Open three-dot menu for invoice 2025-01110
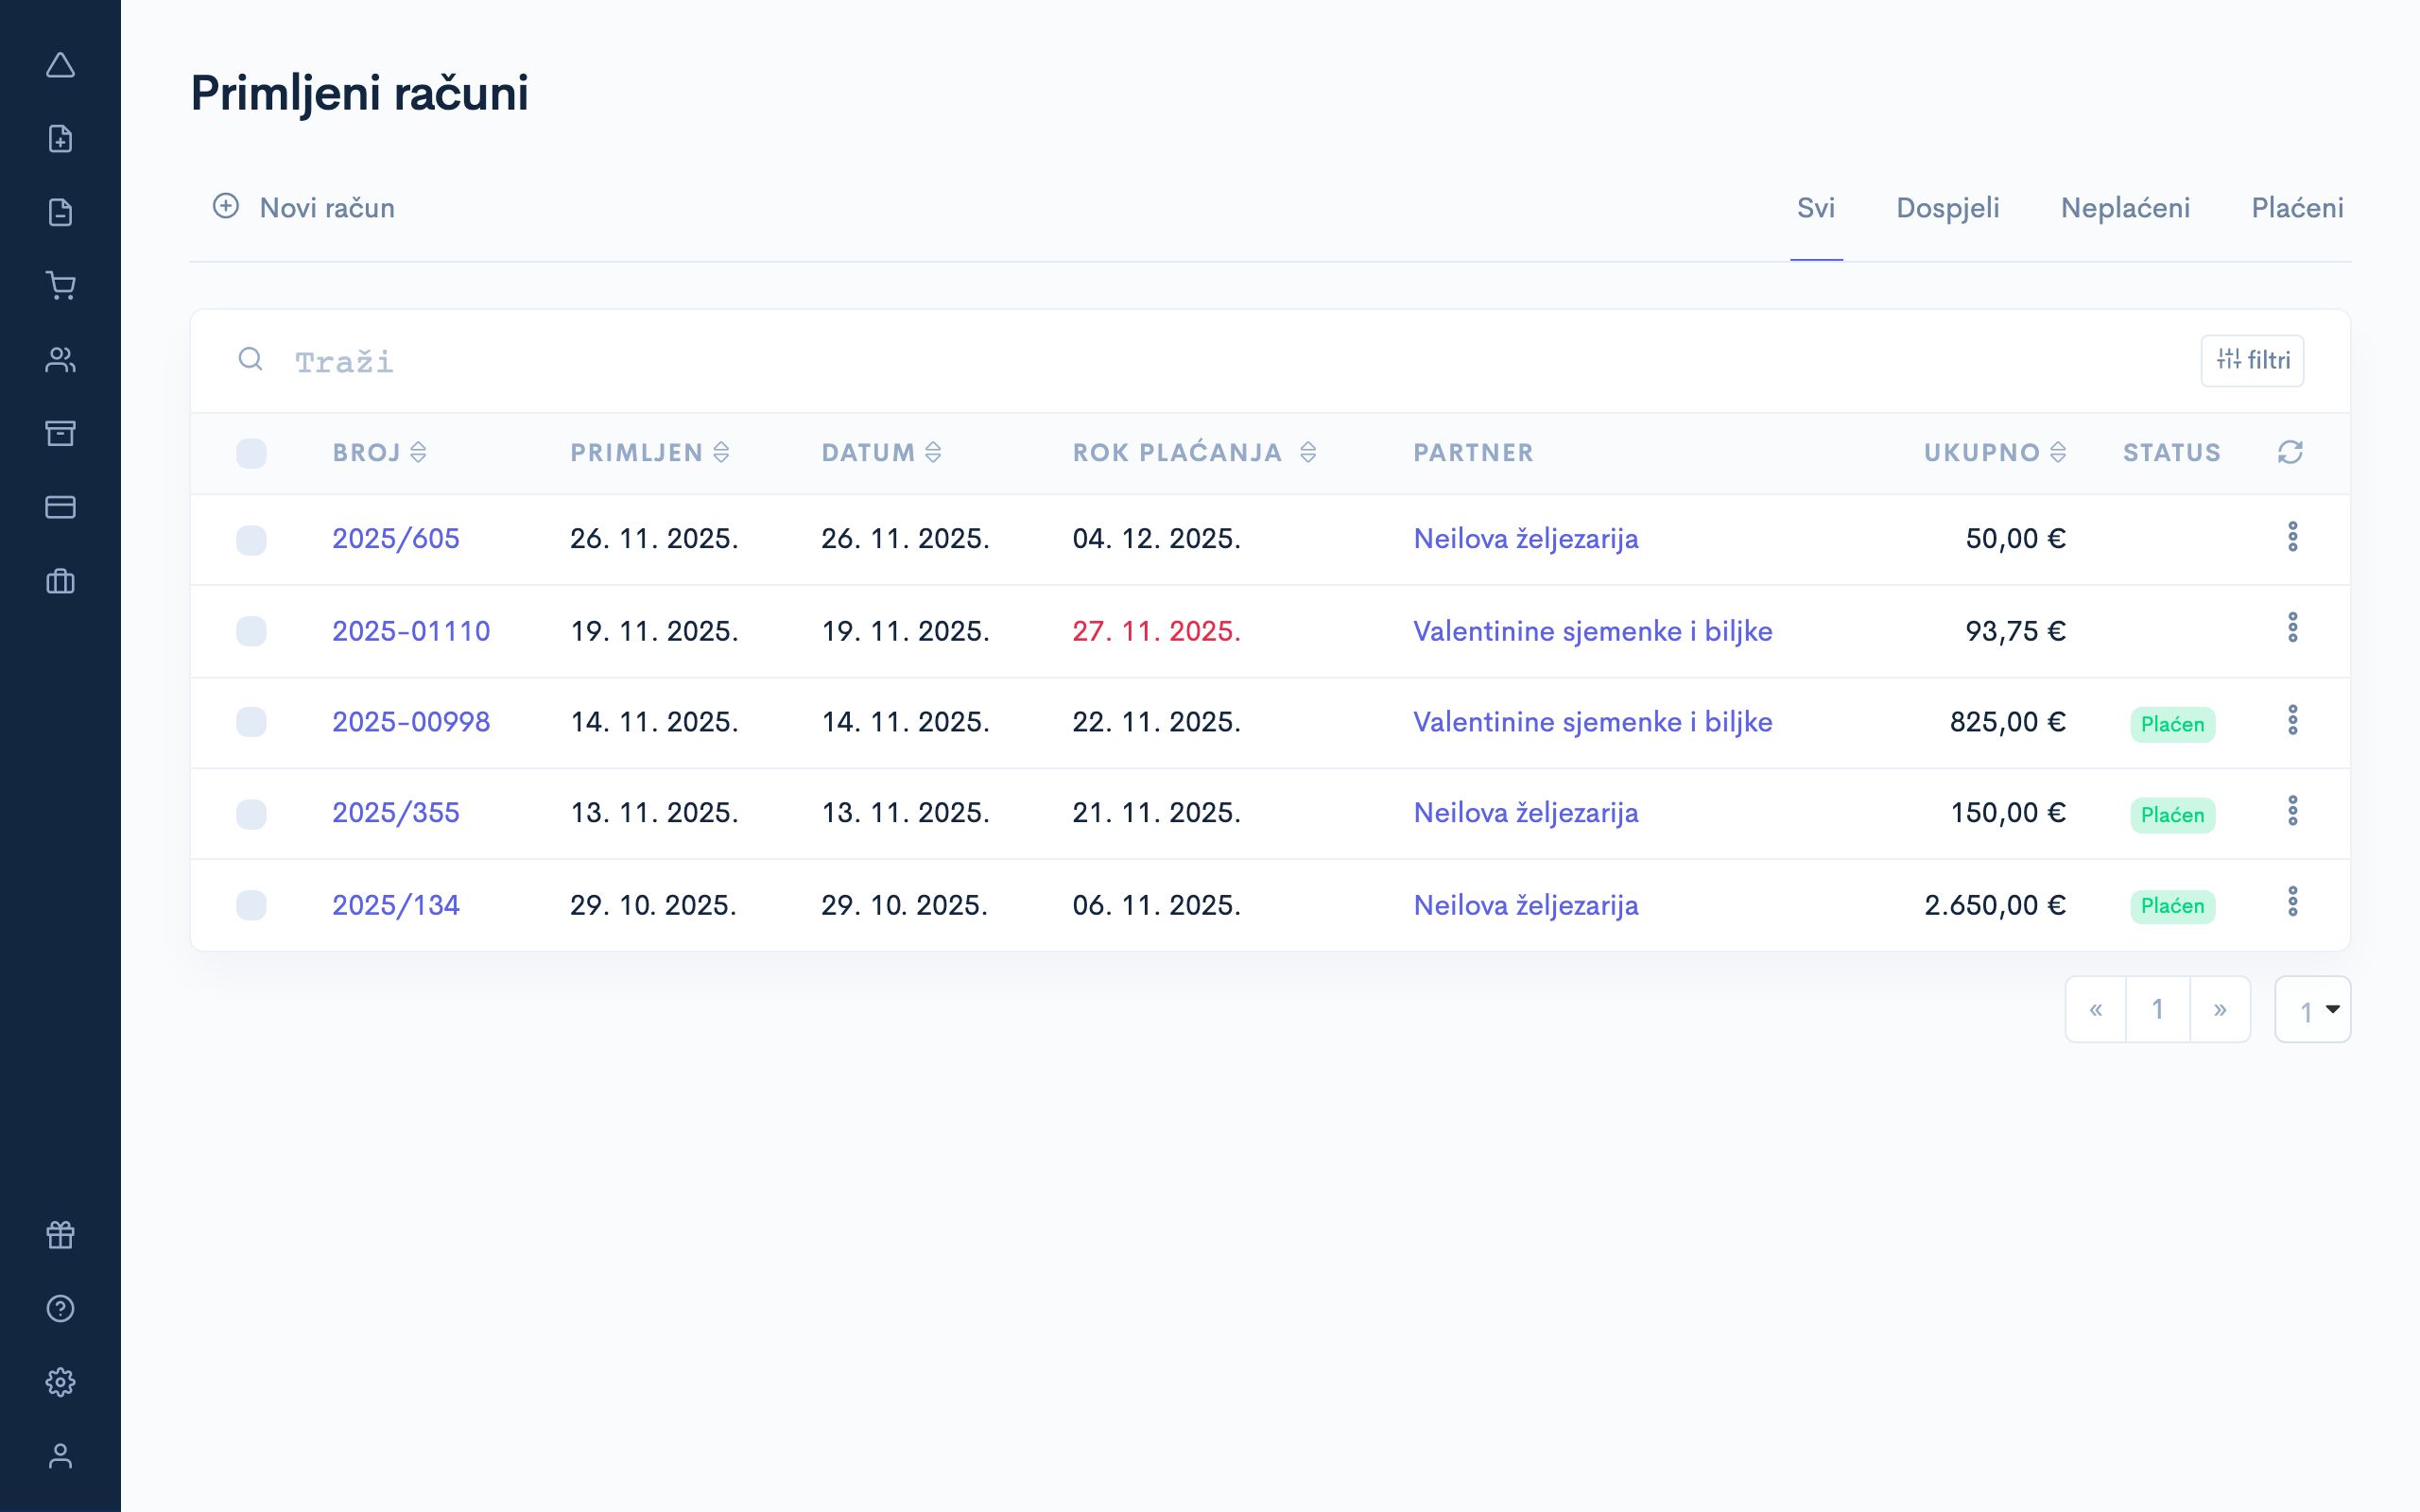This screenshot has height=1512, width=2420. (x=2292, y=629)
